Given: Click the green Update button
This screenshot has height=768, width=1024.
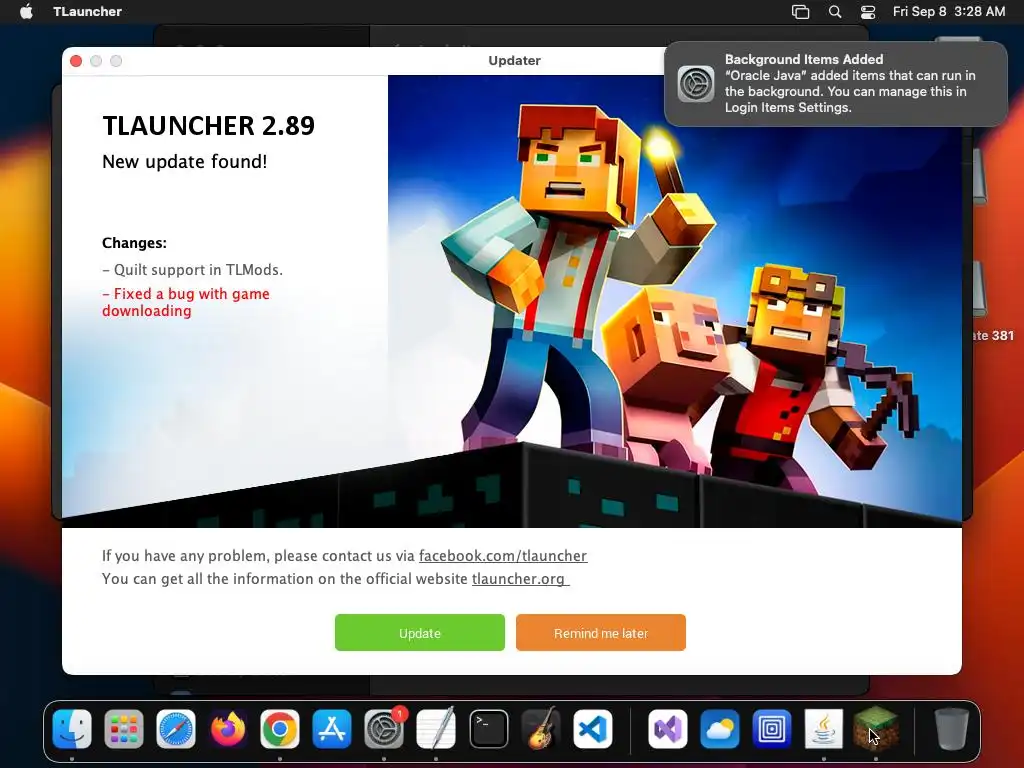Looking at the screenshot, I should click(419, 632).
